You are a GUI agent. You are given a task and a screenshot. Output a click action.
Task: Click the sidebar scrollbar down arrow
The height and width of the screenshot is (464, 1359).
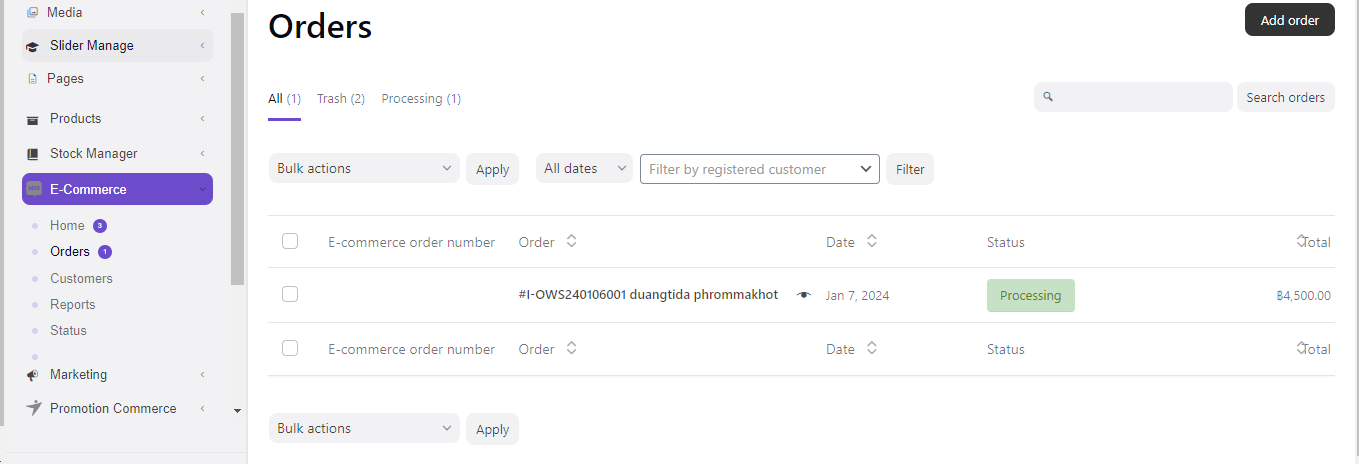coord(238,410)
